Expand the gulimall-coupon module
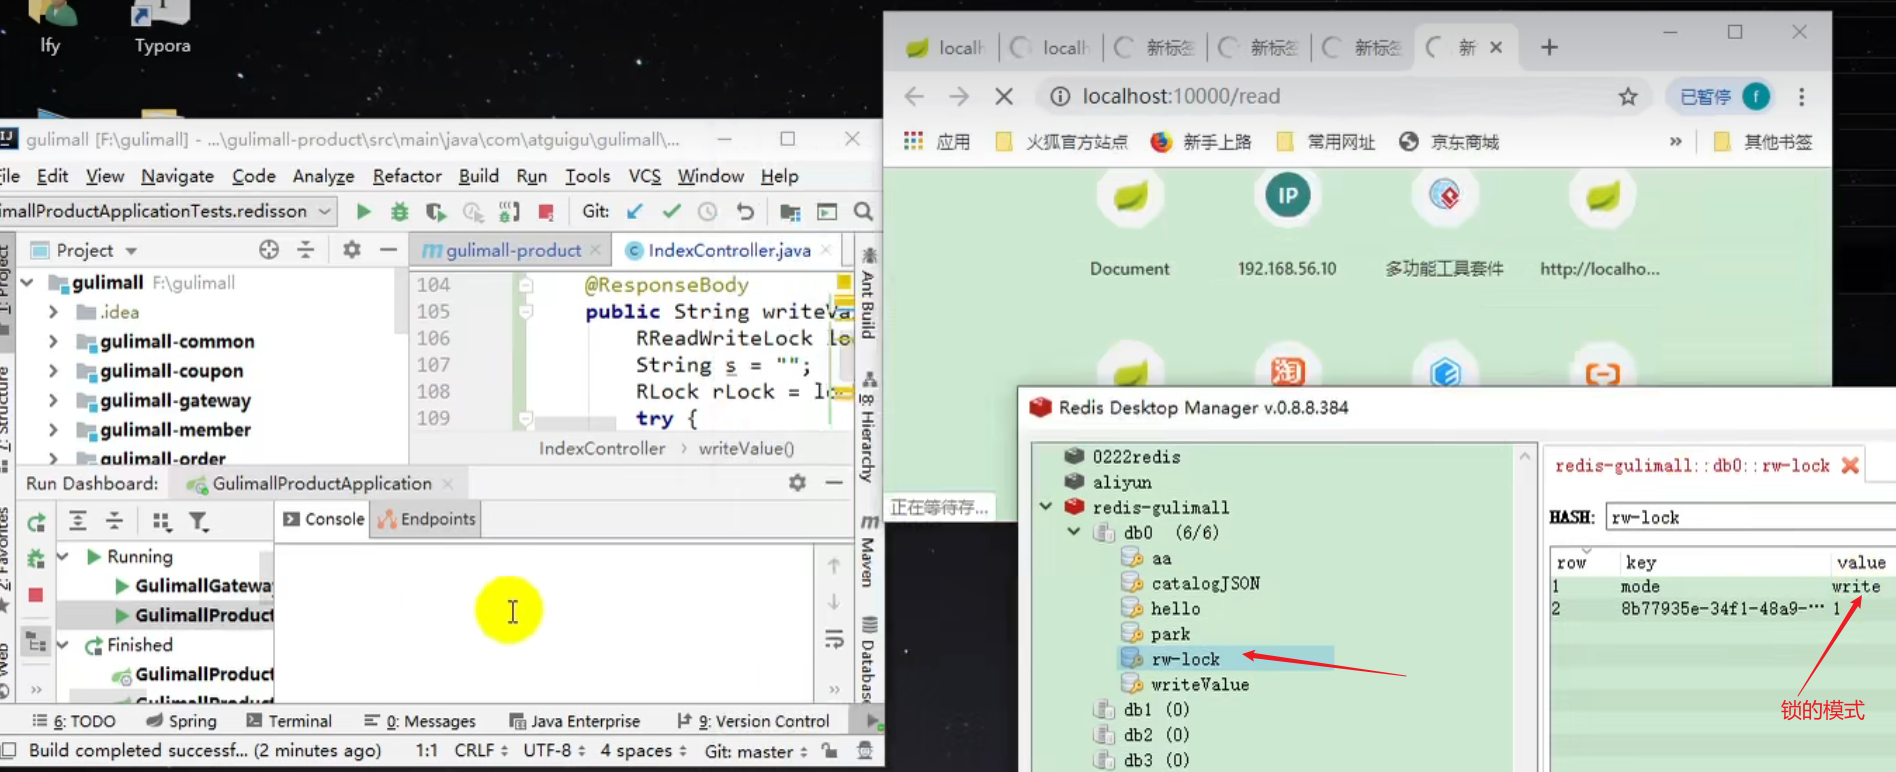 click(53, 371)
